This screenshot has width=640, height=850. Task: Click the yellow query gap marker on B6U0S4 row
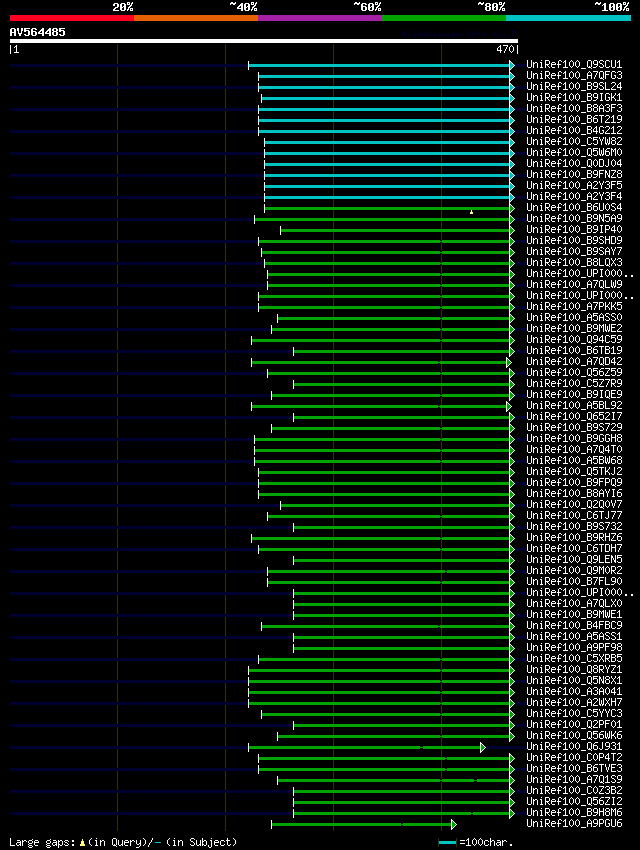pos(471,212)
